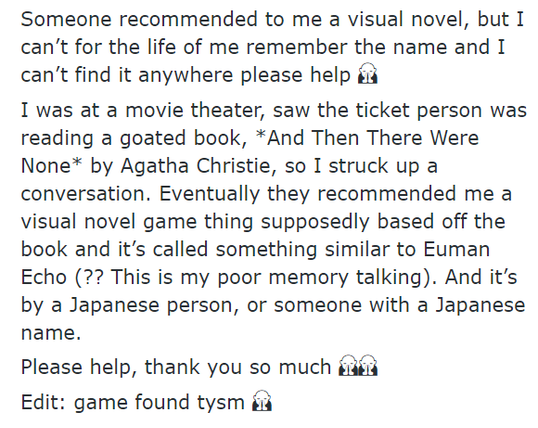This screenshot has width=538, height=428.
Task: Click the words 'Euman' in the post
Action: click(x=456, y=249)
